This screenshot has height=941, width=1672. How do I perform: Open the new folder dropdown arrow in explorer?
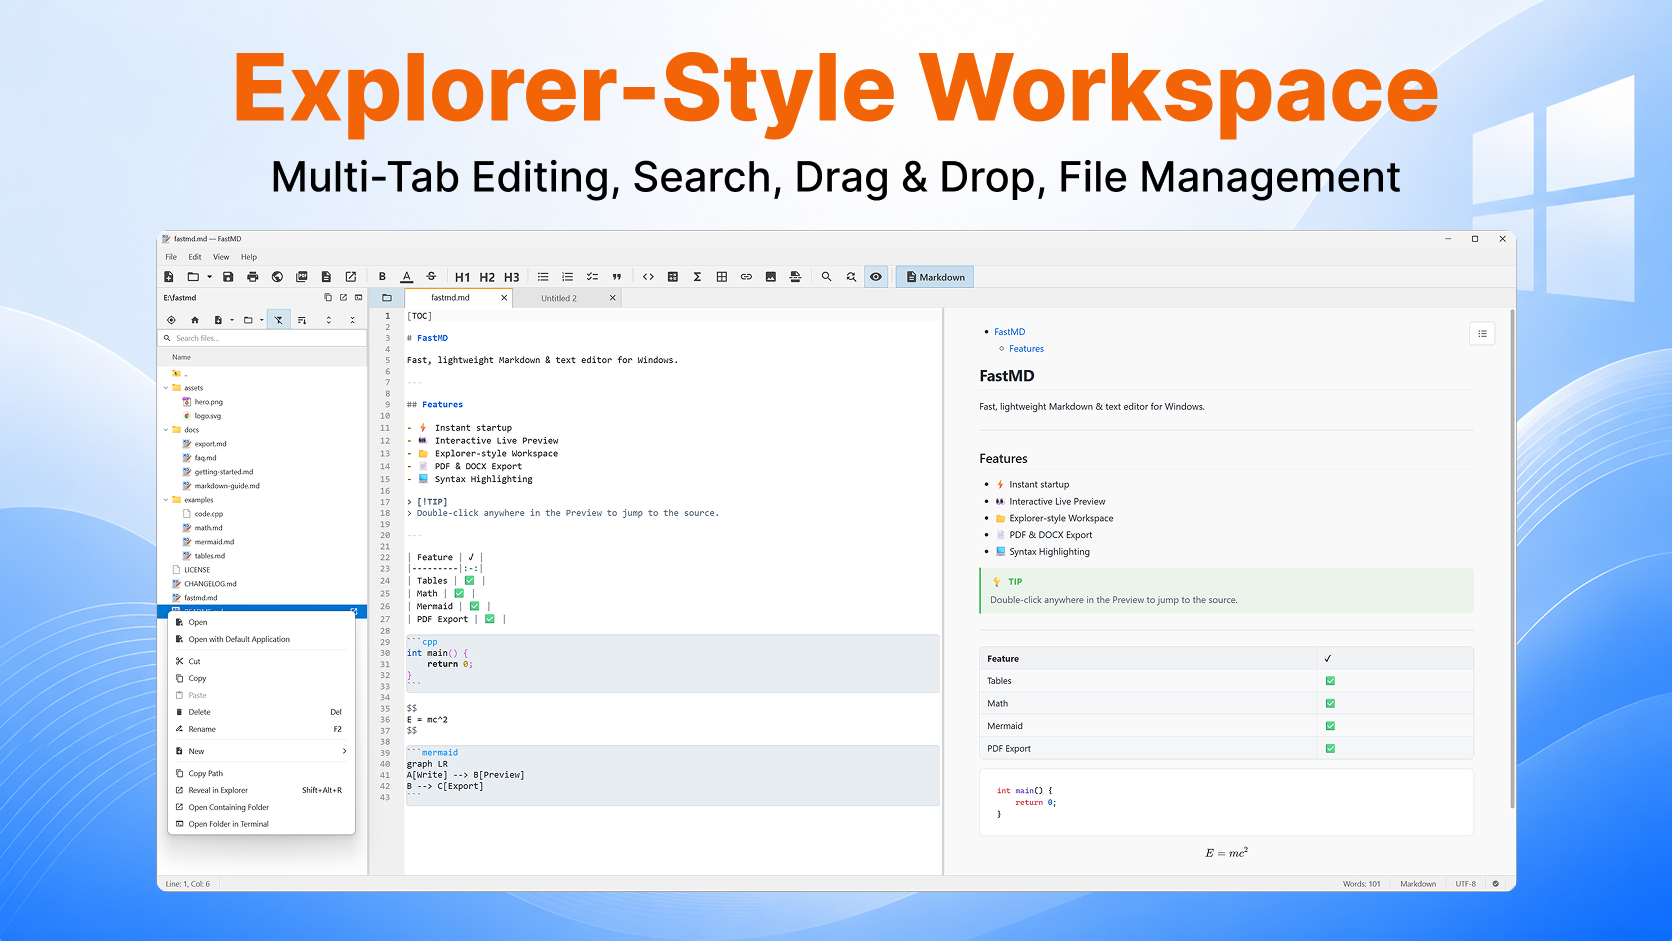[x=262, y=320]
